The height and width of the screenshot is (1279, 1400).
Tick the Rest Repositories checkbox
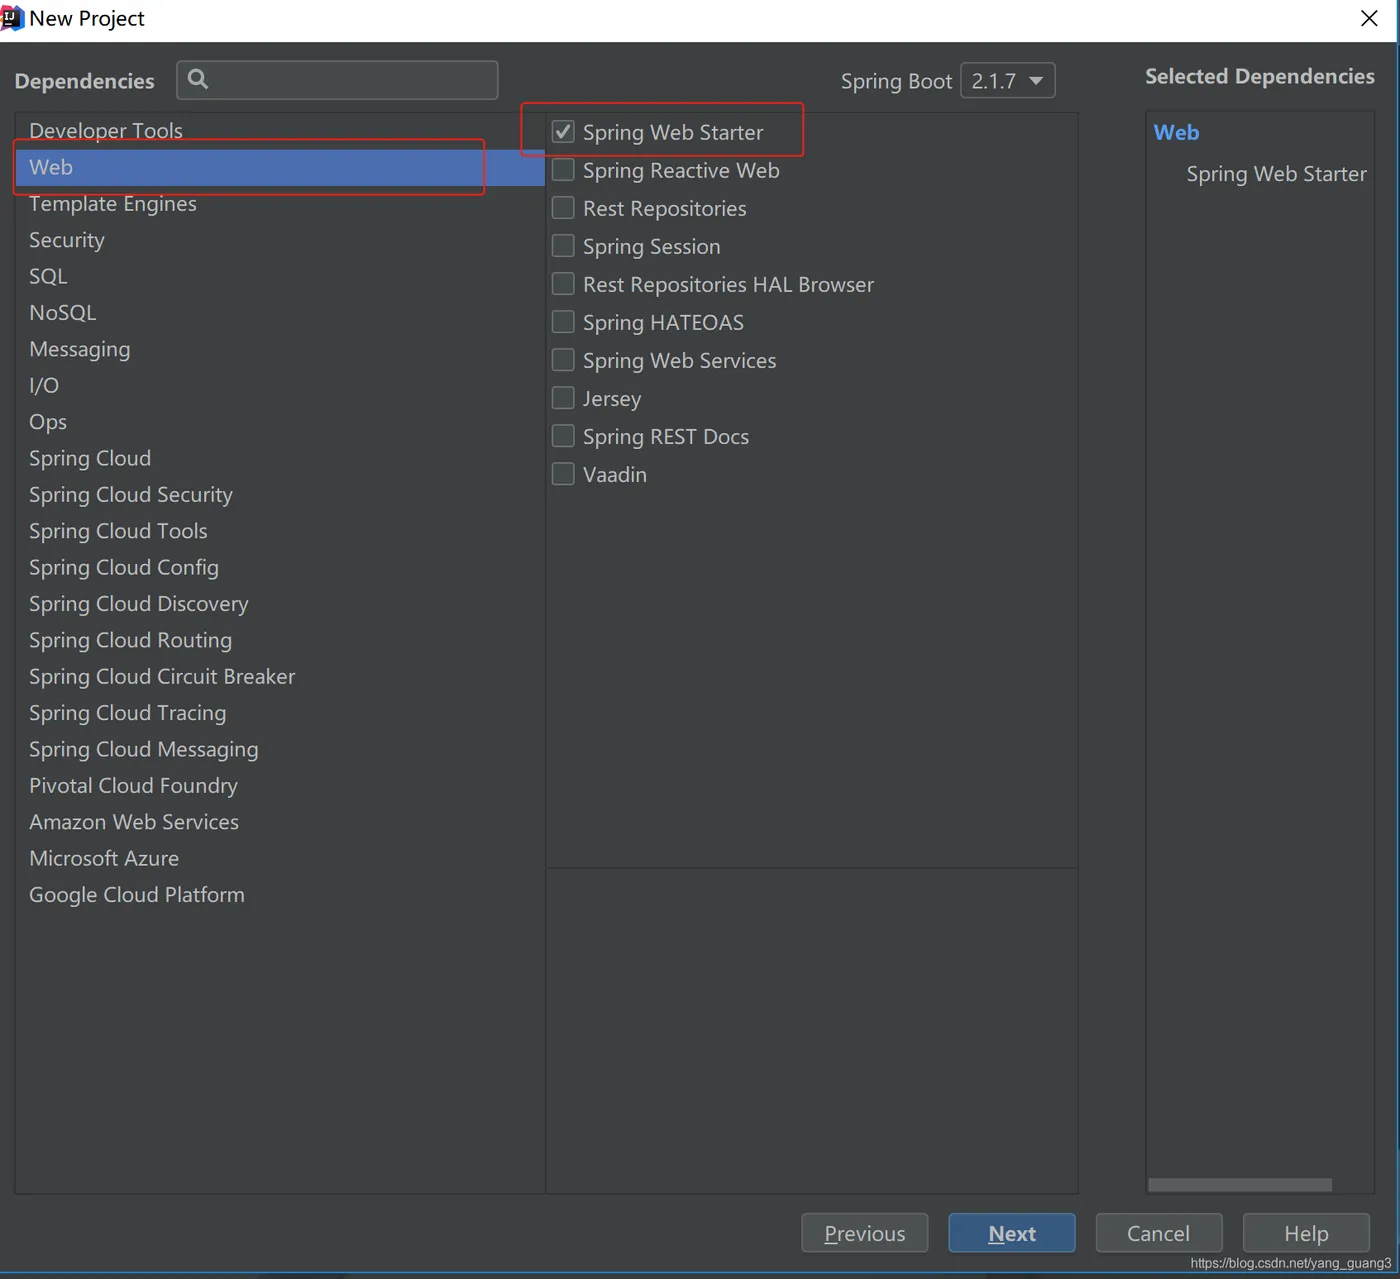point(563,208)
